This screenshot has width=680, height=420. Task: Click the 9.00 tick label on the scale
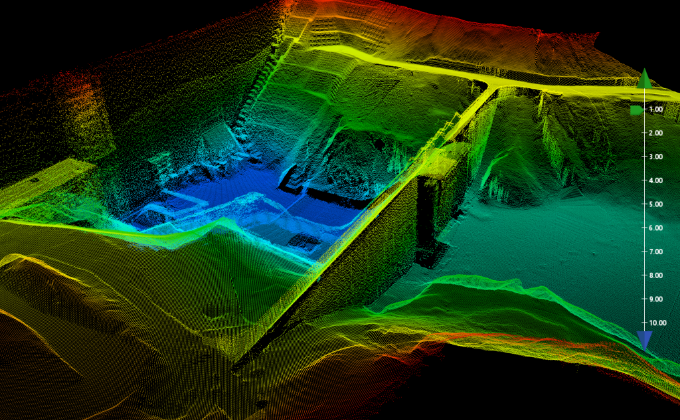[656, 299]
